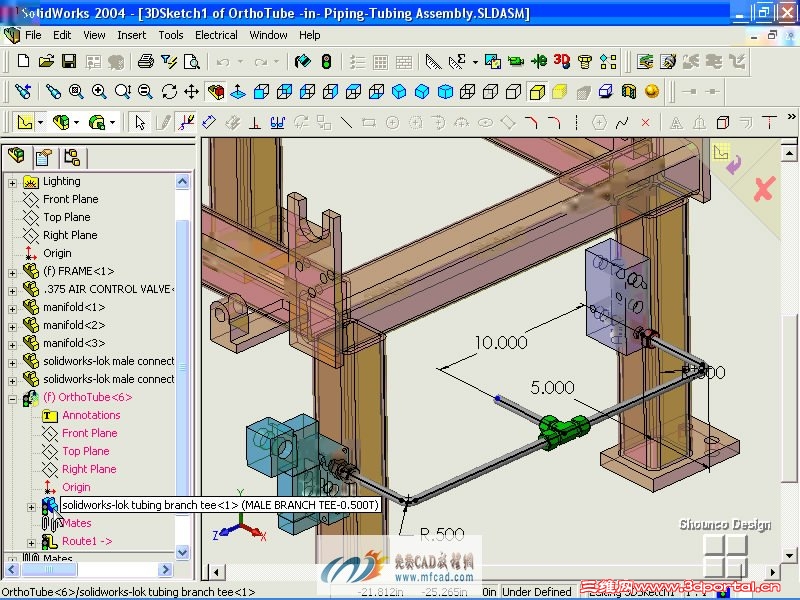
Task: Switch to Shaded display mode
Action: (560, 92)
